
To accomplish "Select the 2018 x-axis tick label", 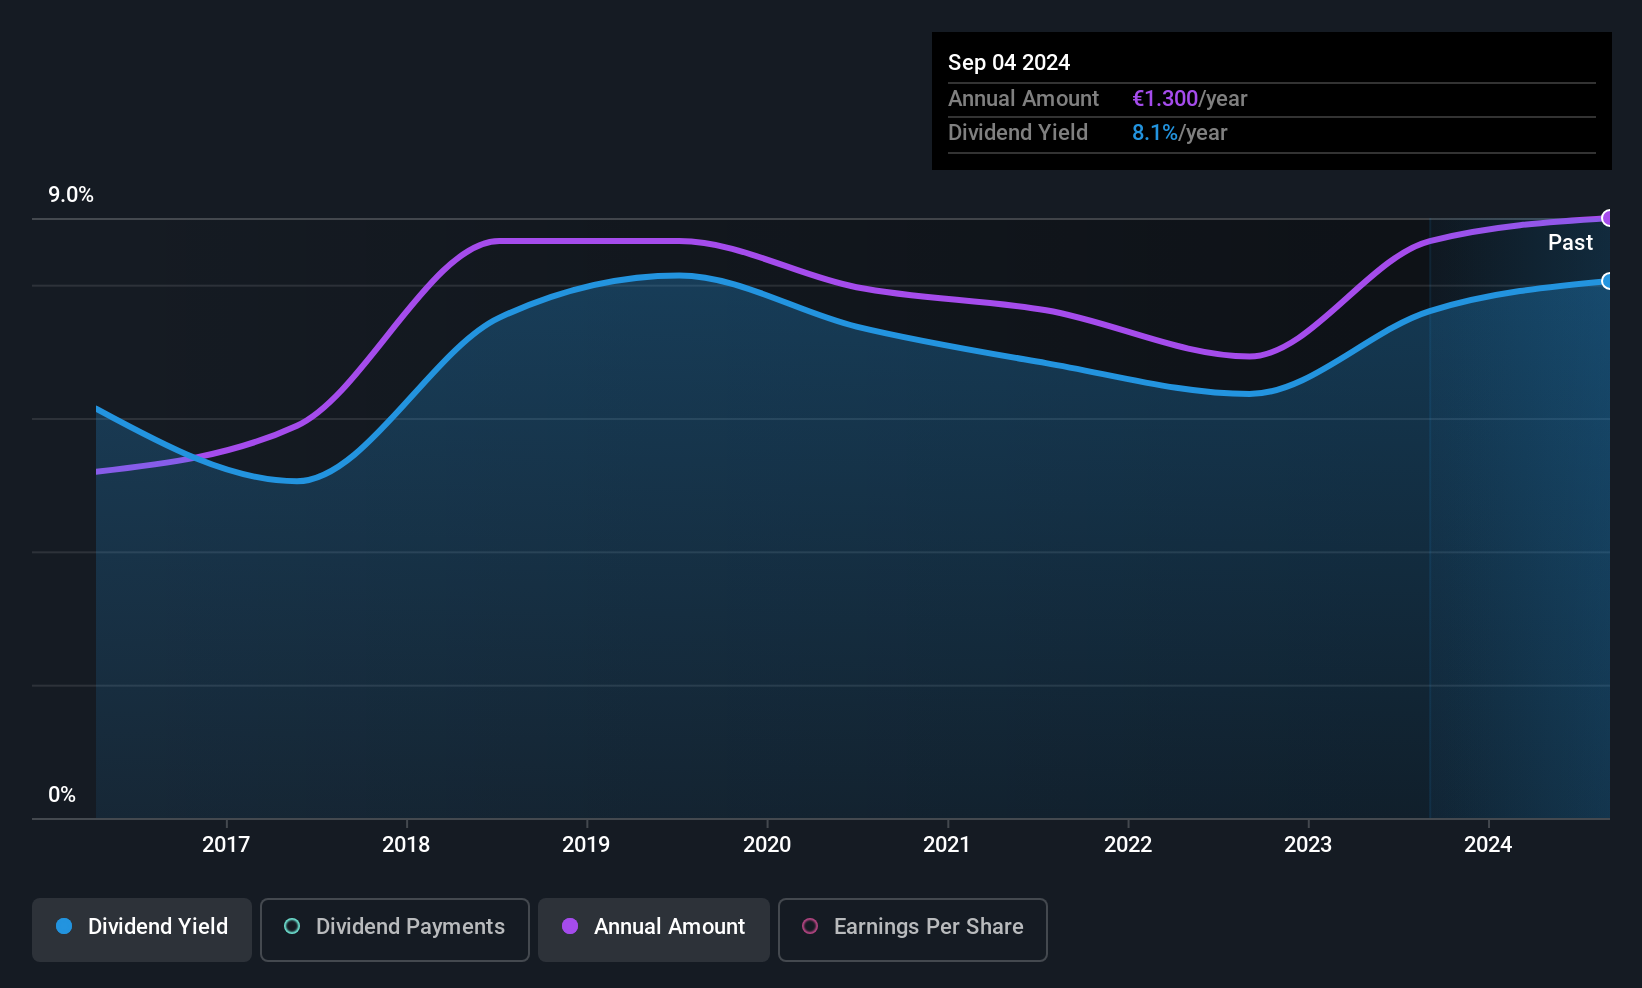I will pos(406,845).
